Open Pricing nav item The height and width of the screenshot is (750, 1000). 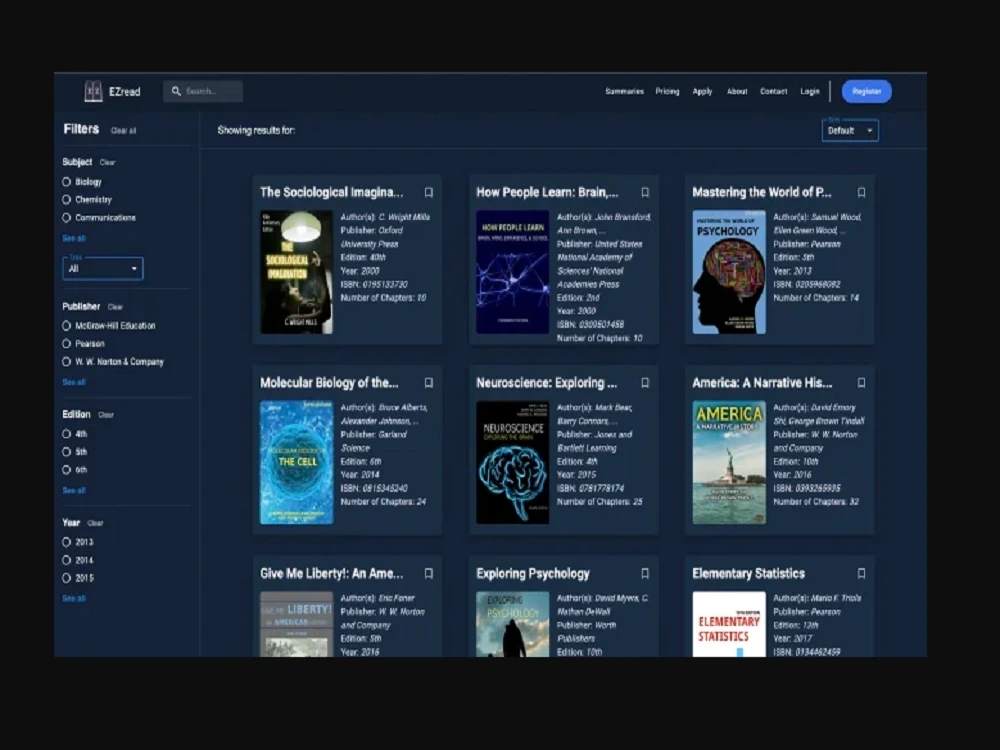(667, 91)
